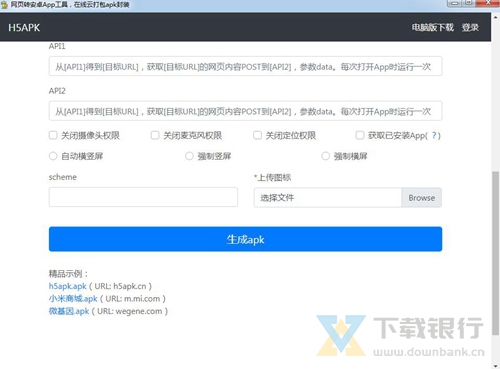This screenshot has height=369, width=500.
Task: Select 强制竖屏 radio option
Action: pos(189,156)
